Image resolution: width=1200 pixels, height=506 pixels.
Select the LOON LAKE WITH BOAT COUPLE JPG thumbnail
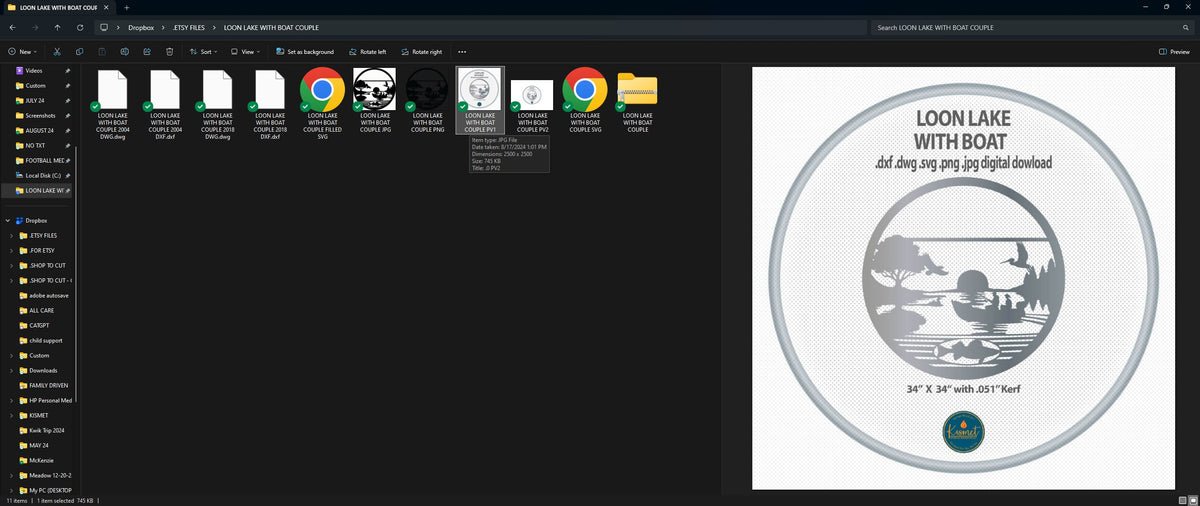[x=375, y=100]
